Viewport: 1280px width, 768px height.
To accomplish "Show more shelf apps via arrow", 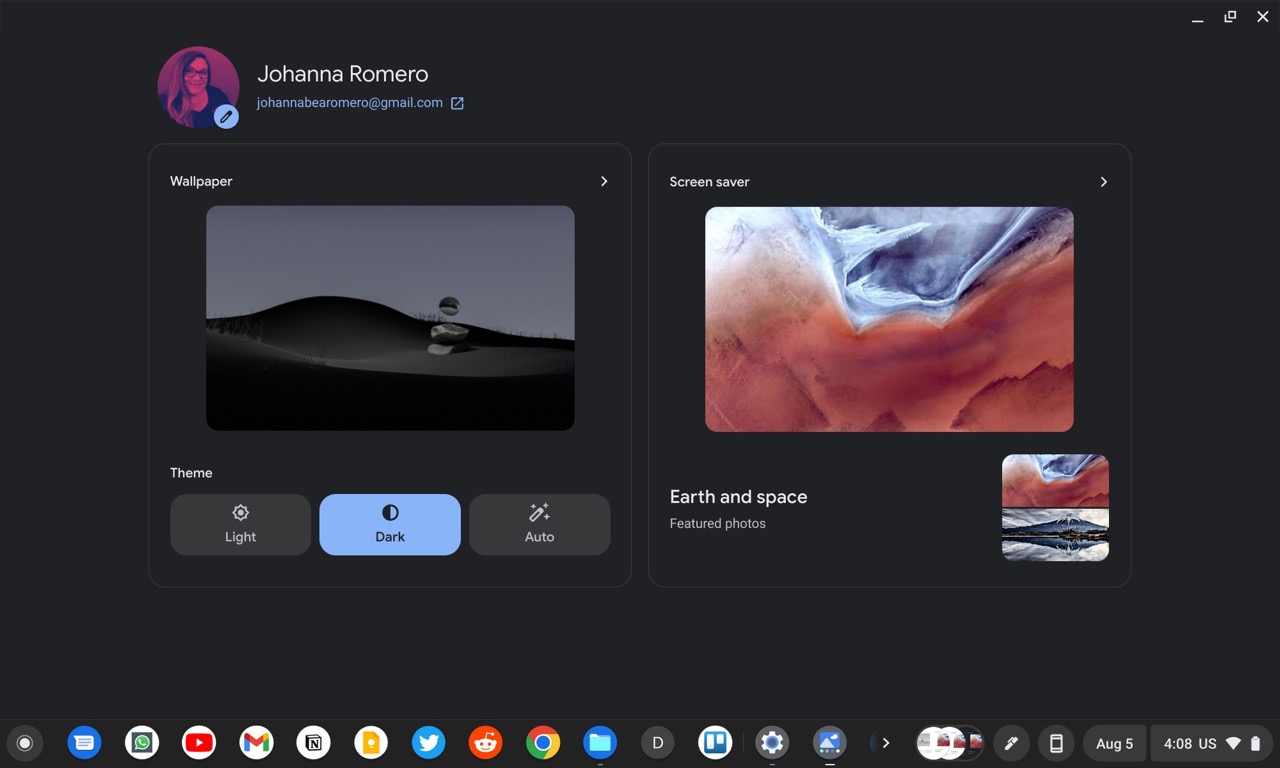I will click(885, 743).
